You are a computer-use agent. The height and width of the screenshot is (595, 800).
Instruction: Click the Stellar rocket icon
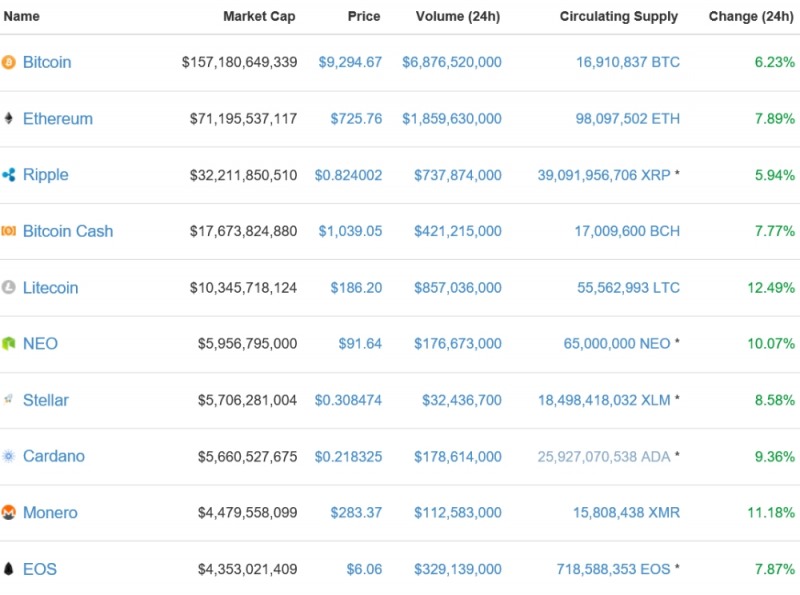[9, 400]
